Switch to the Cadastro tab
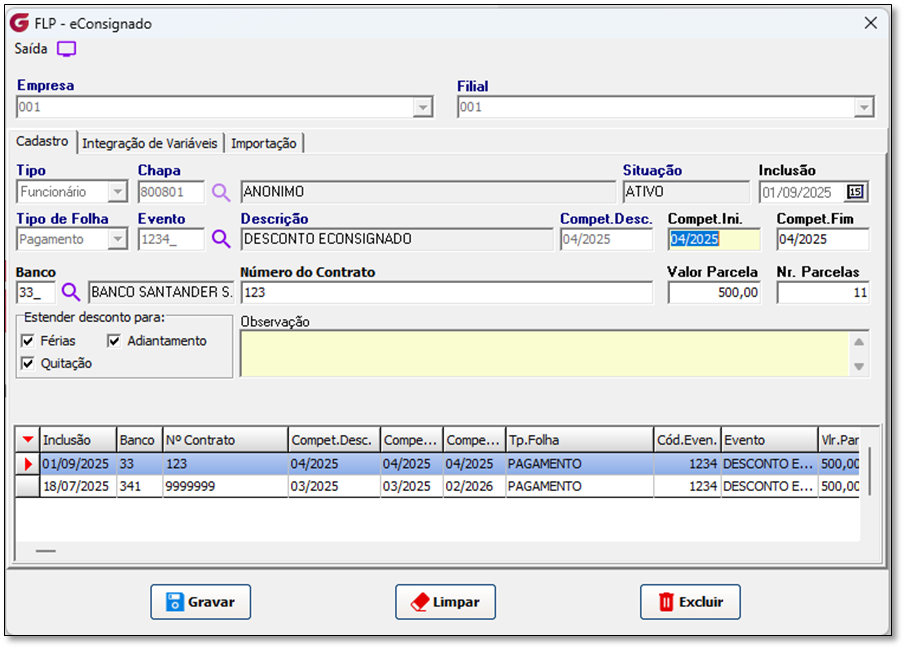The height and width of the screenshot is (649, 905). click(42, 141)
